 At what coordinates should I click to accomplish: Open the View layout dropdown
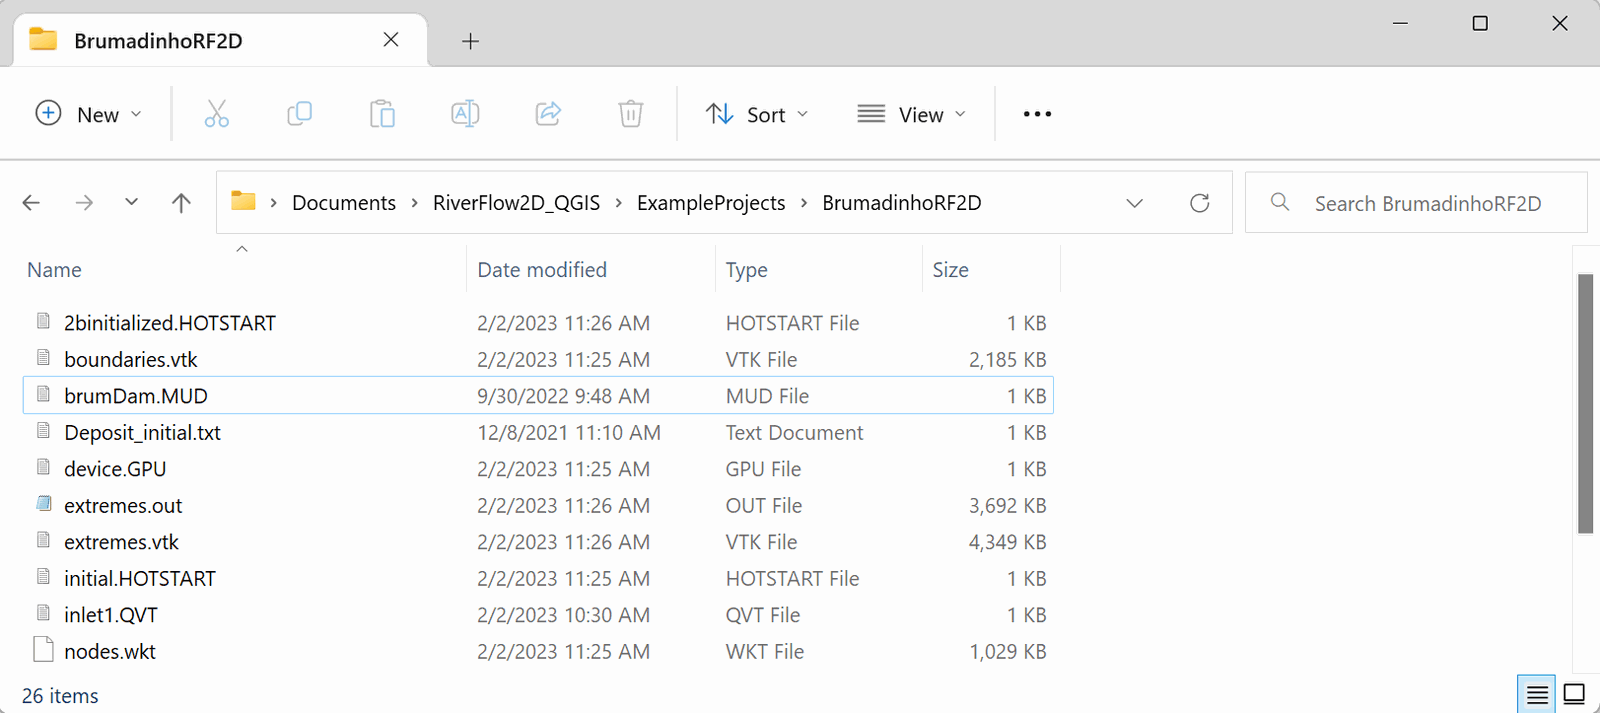coord(911,114)
